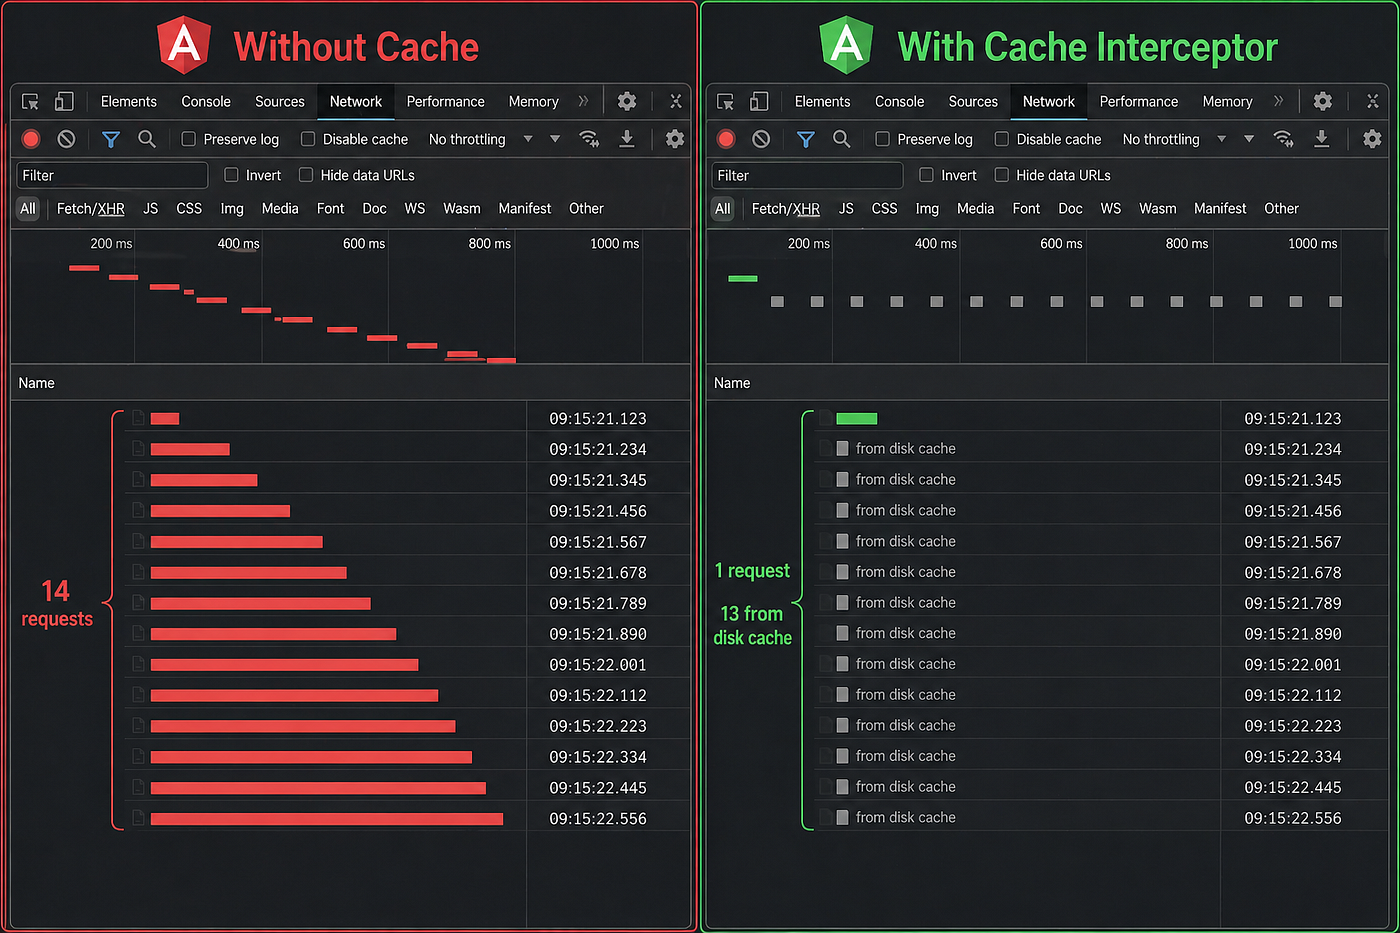Viewport: 1400px width, 933px height.
Task: Click the 400 ms timeline marker, Without Cache panel
Action: 238,243
